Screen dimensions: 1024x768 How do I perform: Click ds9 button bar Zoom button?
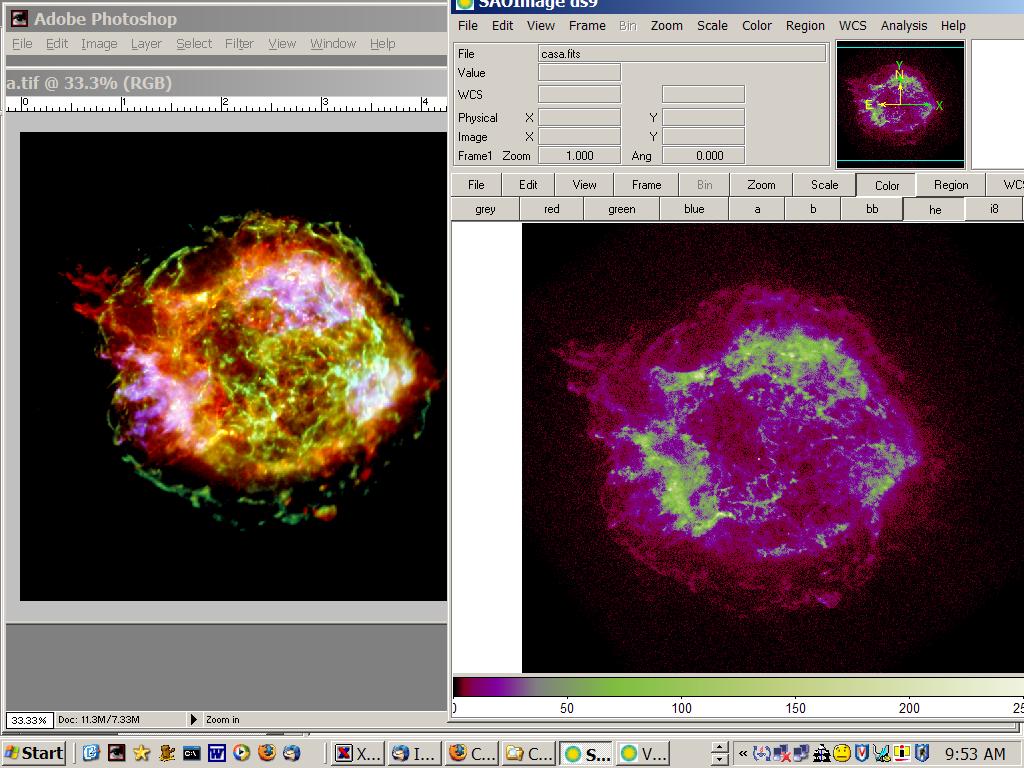point(761,185)
